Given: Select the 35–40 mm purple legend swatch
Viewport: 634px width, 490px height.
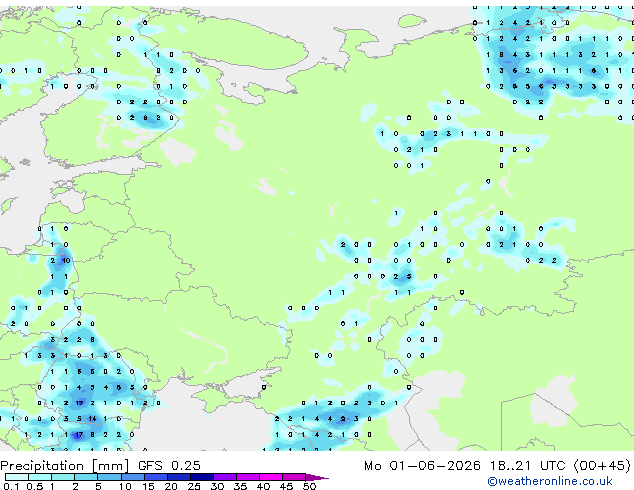Looking at the screenshot, I should (x=248, y=477).
